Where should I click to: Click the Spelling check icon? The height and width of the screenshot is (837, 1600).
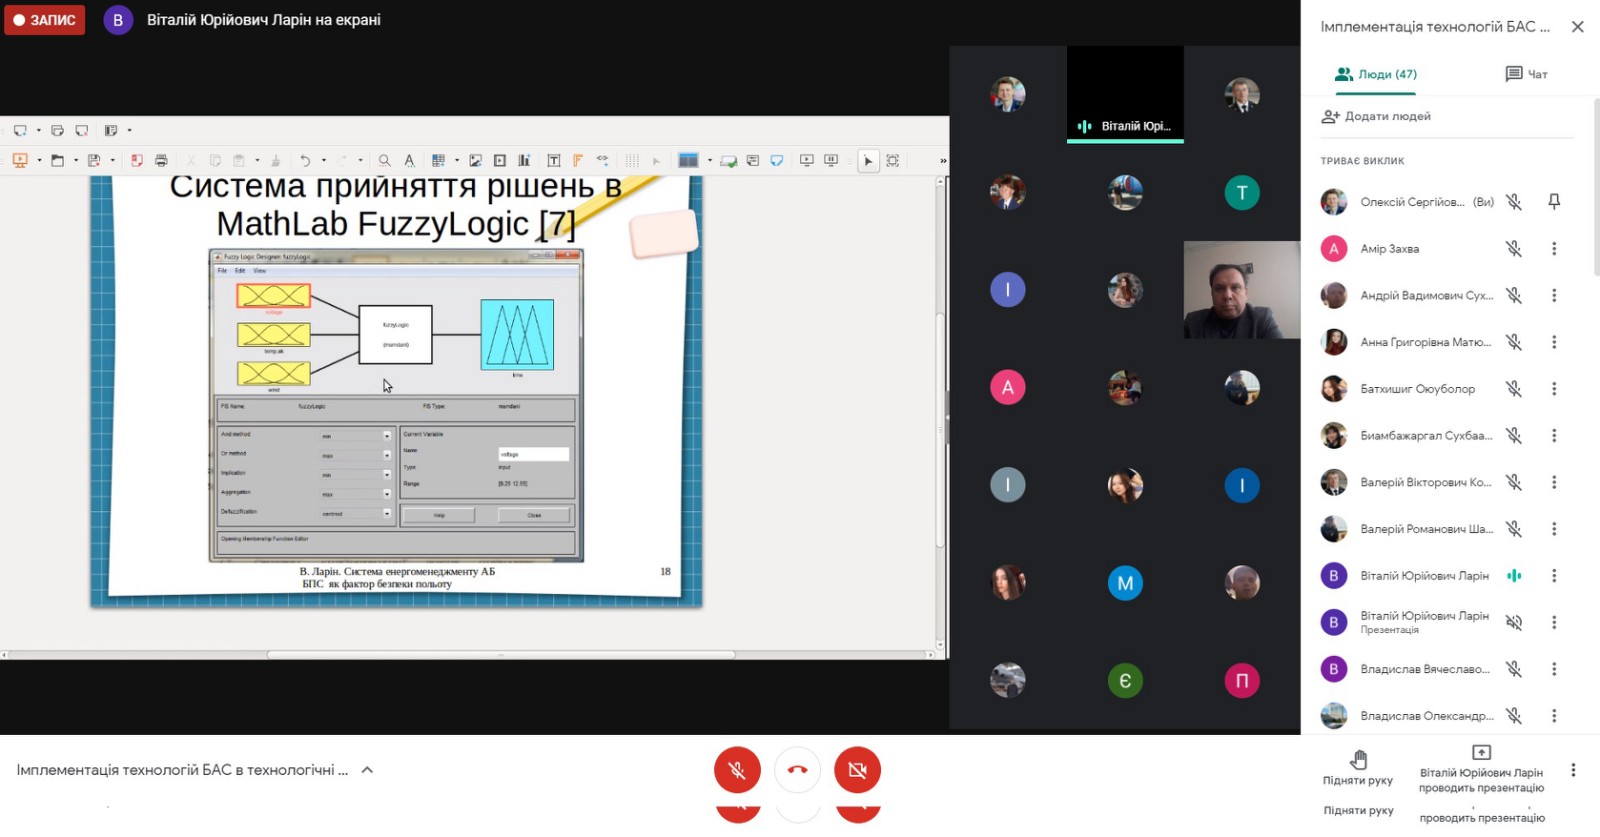click(409, 160)
